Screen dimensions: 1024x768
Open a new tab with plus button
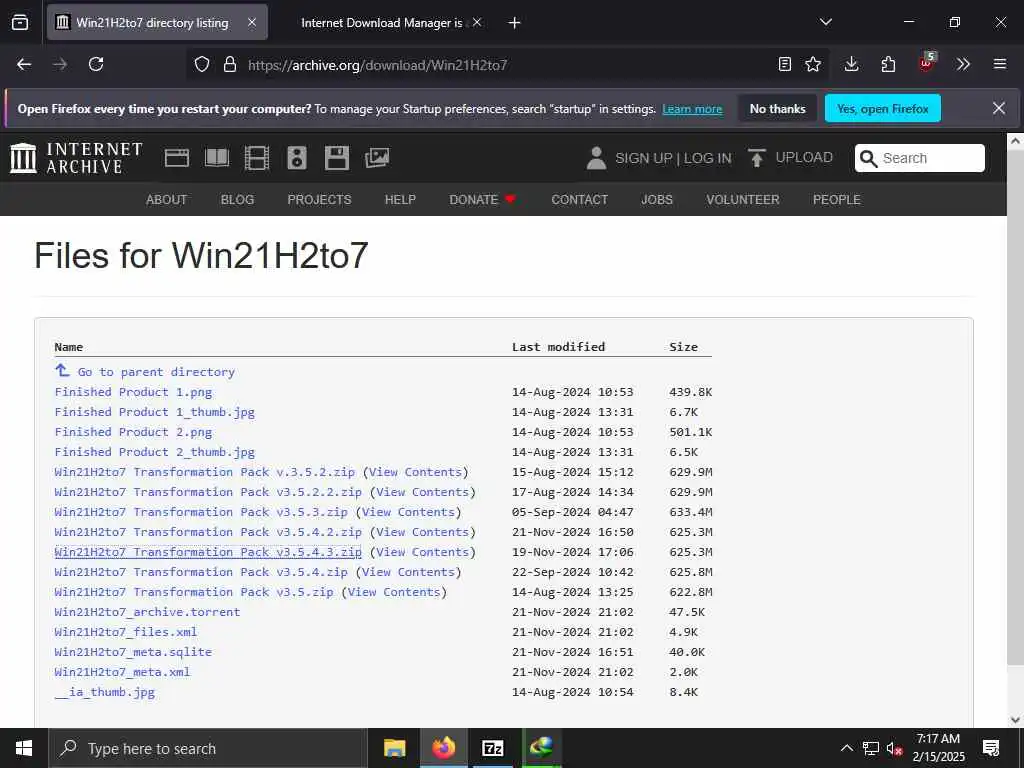click(515, 23)
